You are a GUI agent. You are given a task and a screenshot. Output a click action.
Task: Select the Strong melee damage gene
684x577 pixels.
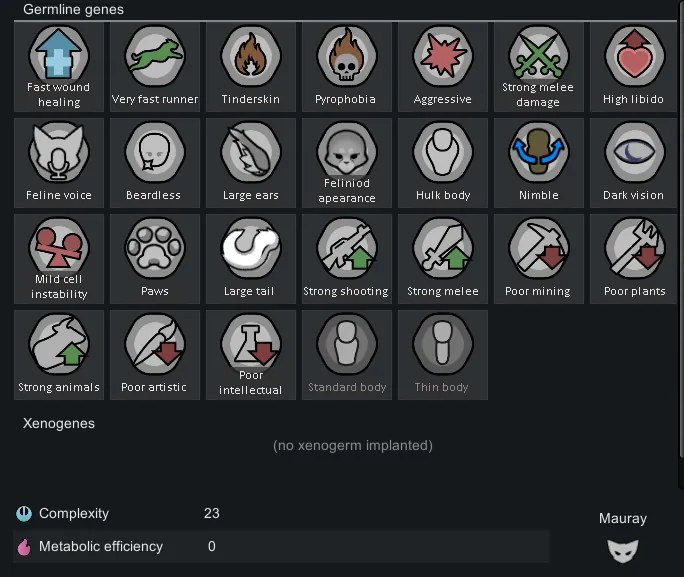coord(539,67)
